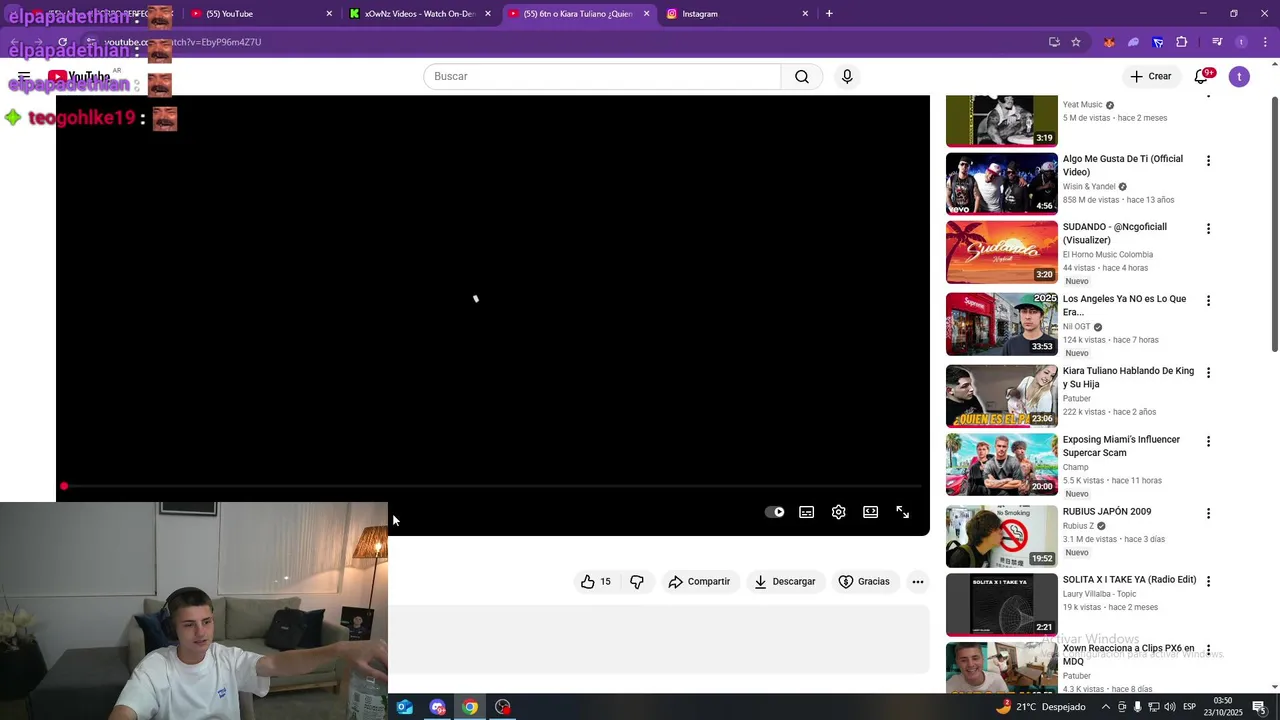Click the Descargar download button

click(x=785, y=582)
